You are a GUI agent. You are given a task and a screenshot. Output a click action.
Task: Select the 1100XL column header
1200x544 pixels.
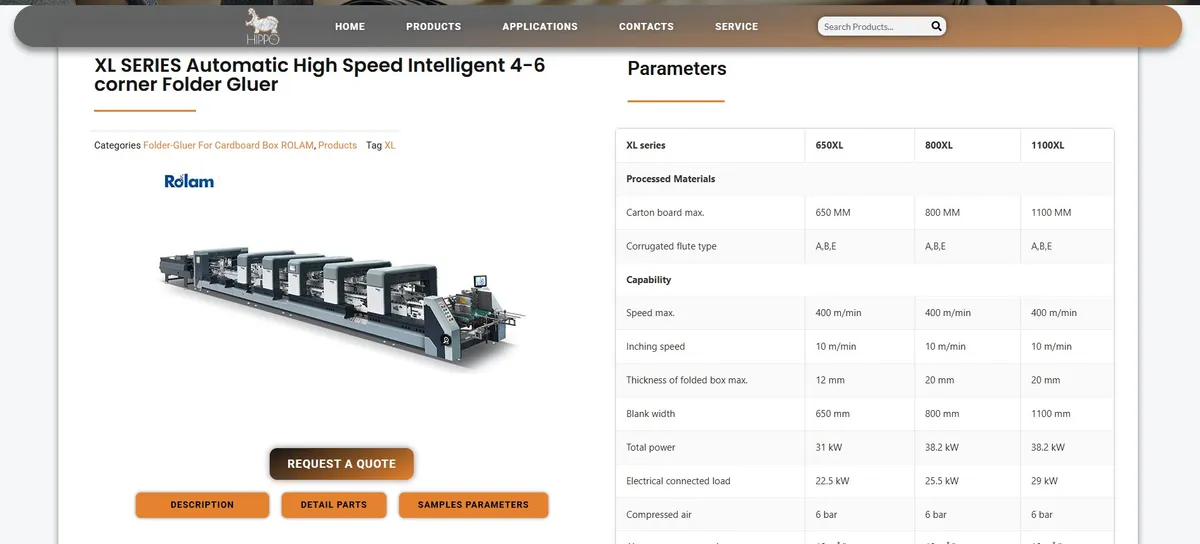pyautogui.click(x=1047, y=145)
